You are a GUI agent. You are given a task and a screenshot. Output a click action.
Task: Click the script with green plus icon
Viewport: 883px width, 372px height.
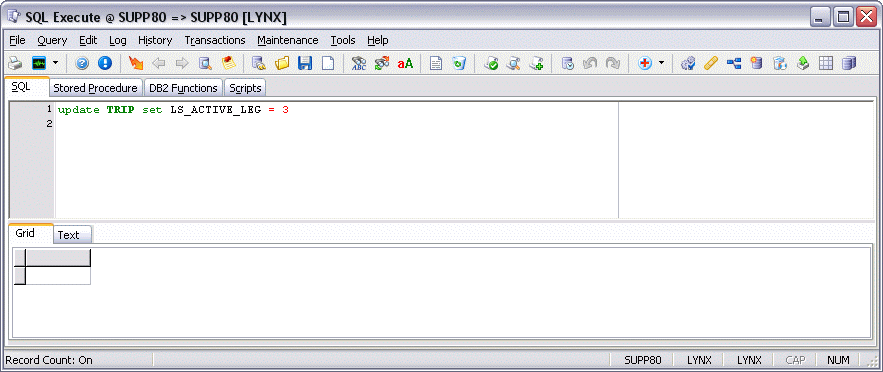coord(536,64)
